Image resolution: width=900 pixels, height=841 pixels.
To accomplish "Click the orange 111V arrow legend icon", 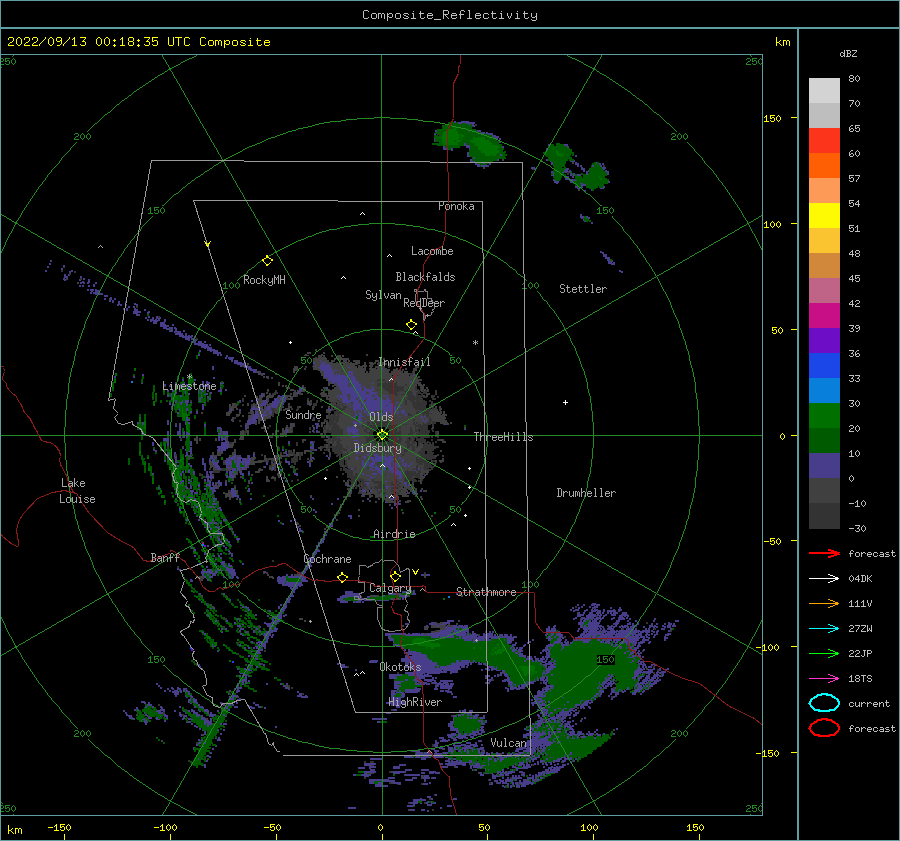I will click(824, 603).
